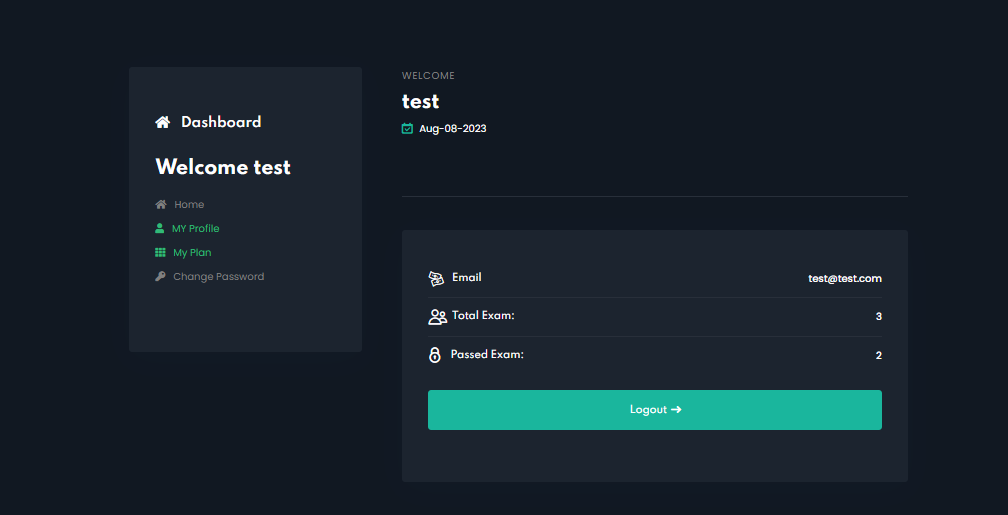Click the key icon beside Change Password
1008x515 pixels.
(160, 276)
